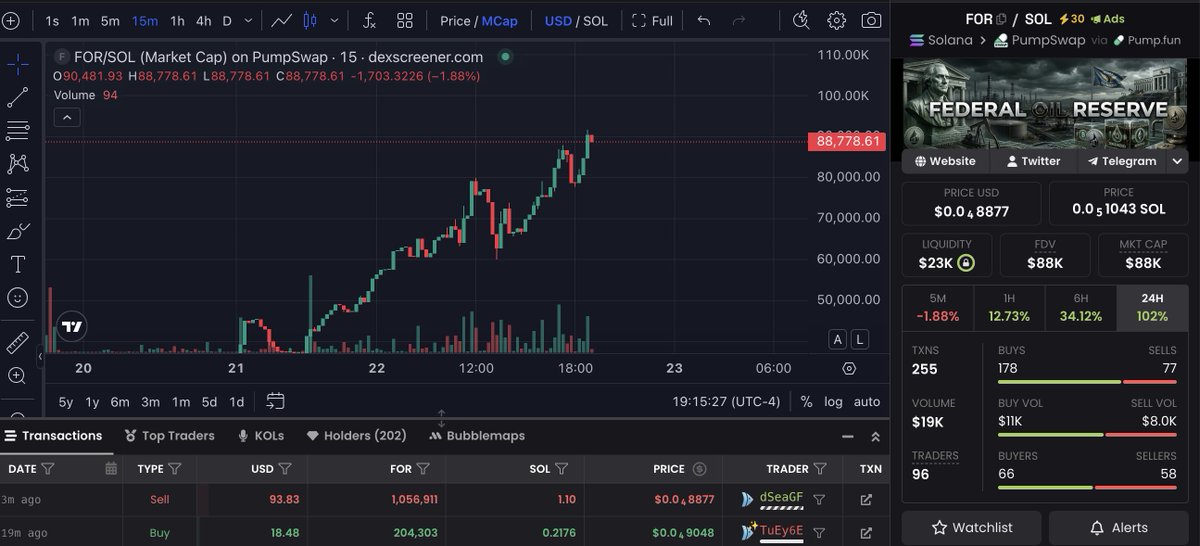Viewport: 1200px width, 546px height.
Task: Open the TYPE column filter
Action: pyautogui.click(x=175, y=468)
